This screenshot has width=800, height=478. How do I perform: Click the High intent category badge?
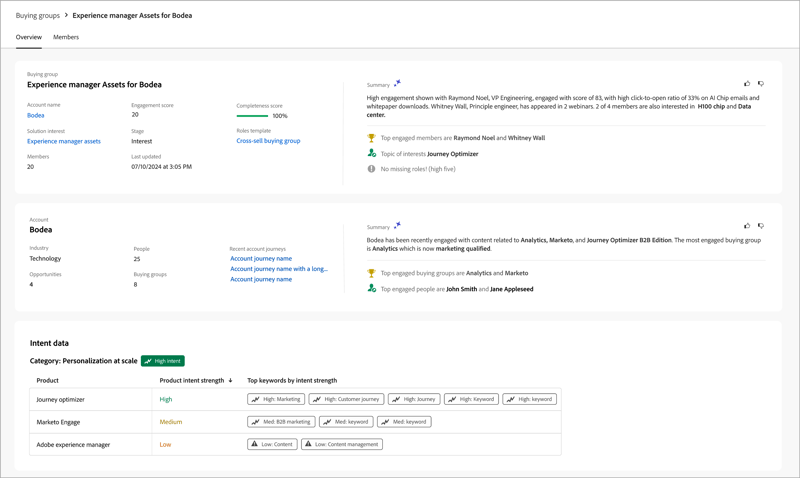point(163,361)
